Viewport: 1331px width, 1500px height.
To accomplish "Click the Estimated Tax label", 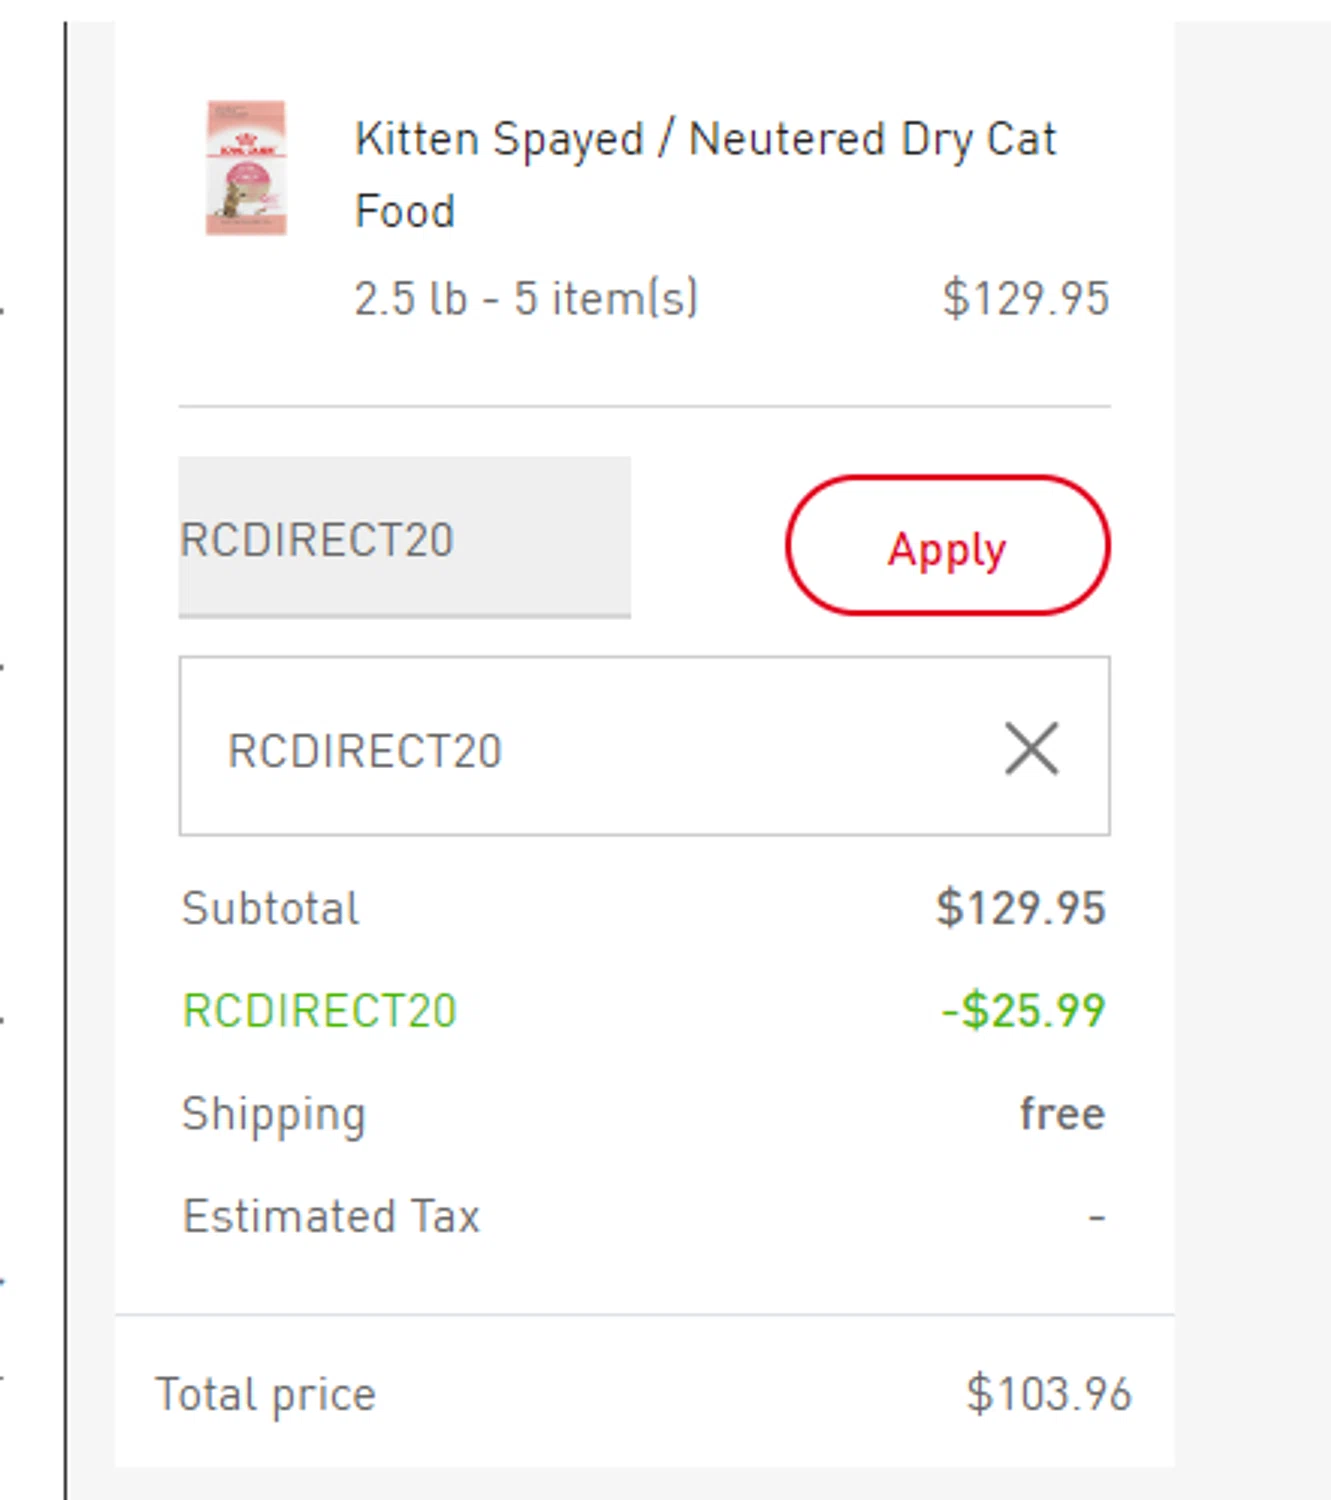I will 331,1216.
